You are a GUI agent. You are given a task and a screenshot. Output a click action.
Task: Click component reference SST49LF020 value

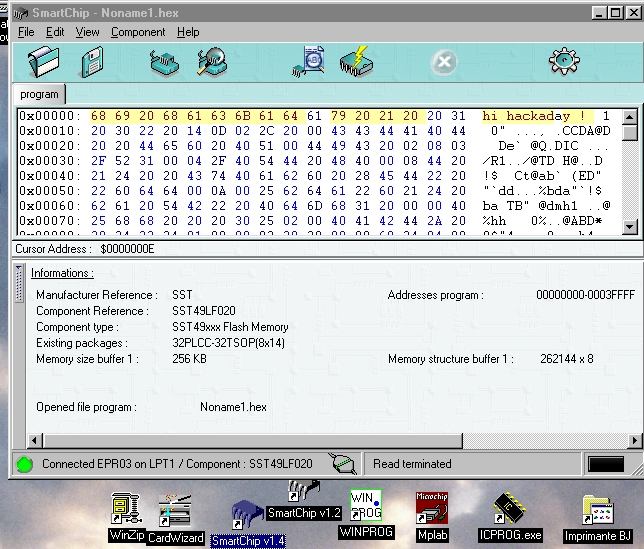point(204,311)
